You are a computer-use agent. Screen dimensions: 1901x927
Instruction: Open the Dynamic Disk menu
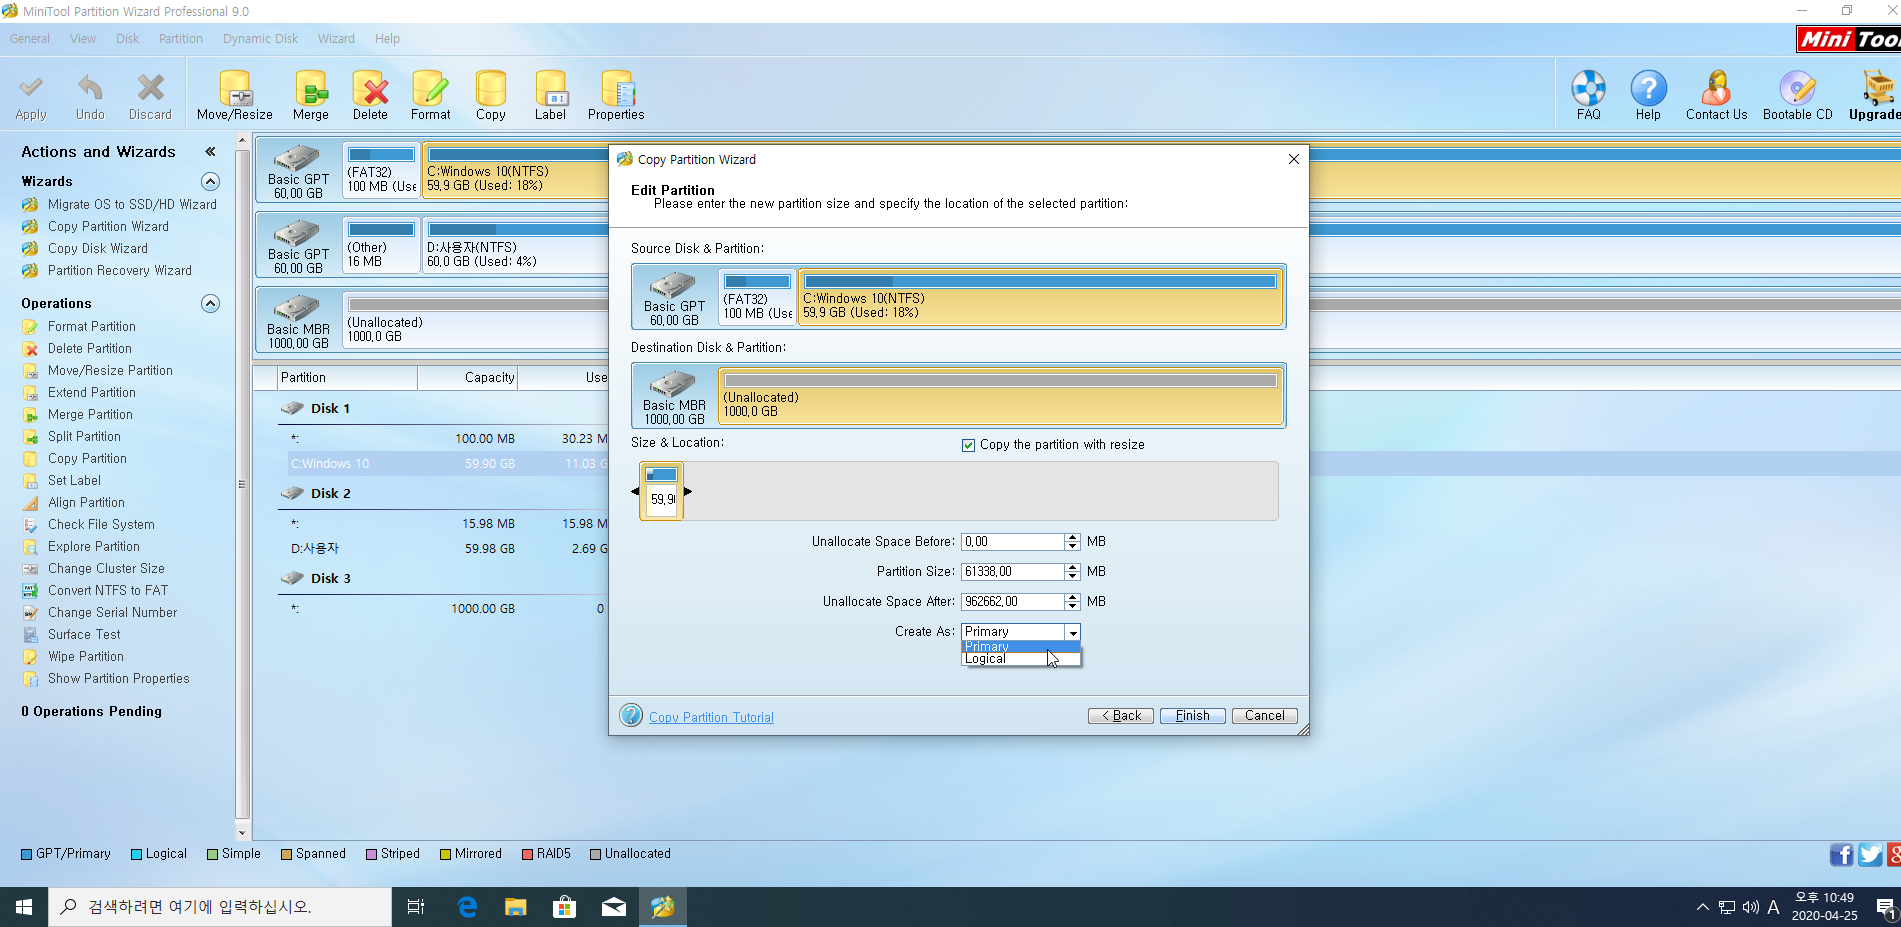tap(261, 39)
